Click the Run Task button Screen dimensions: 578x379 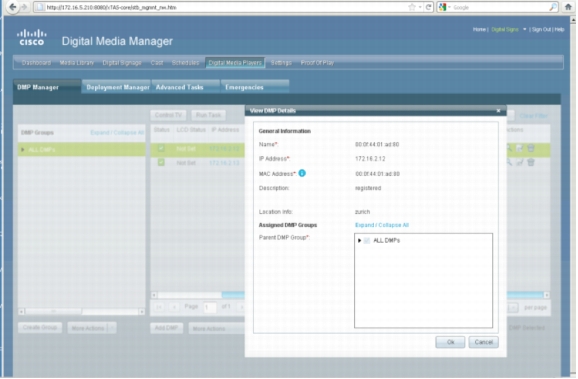coord(208,115)
